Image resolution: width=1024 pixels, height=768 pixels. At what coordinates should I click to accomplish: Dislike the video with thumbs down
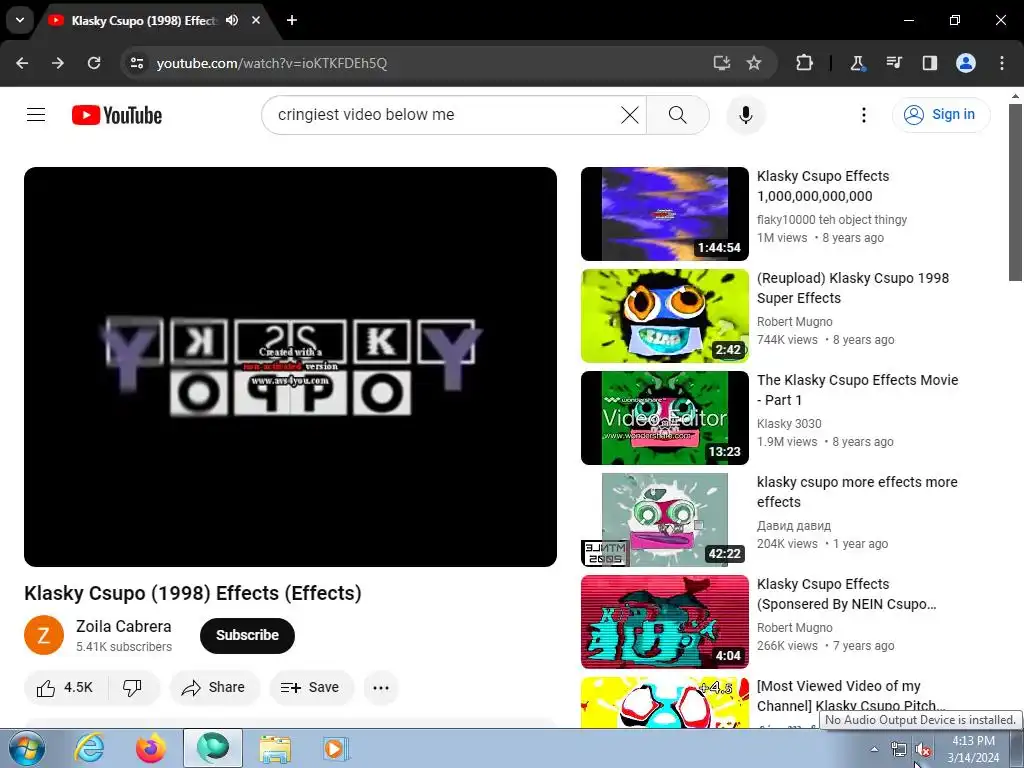point(133,688)
